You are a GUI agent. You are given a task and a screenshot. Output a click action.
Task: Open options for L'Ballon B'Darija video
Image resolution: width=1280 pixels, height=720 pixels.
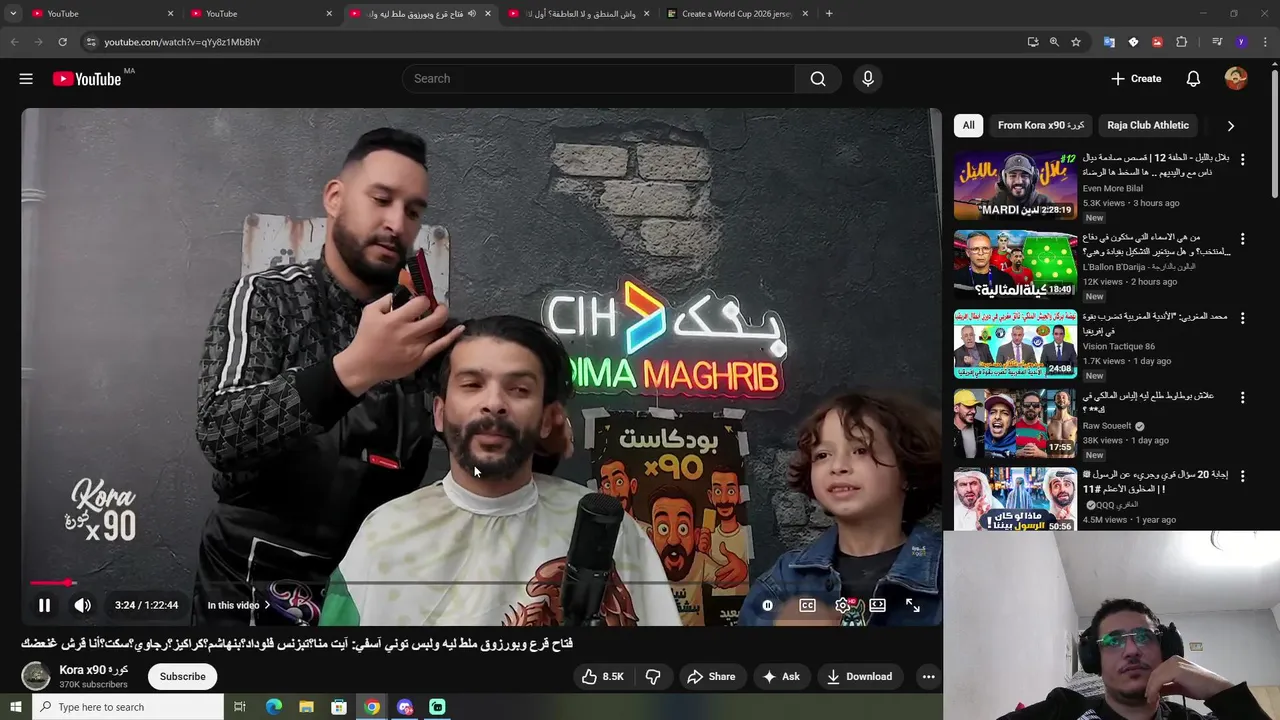coord(1242,239)
